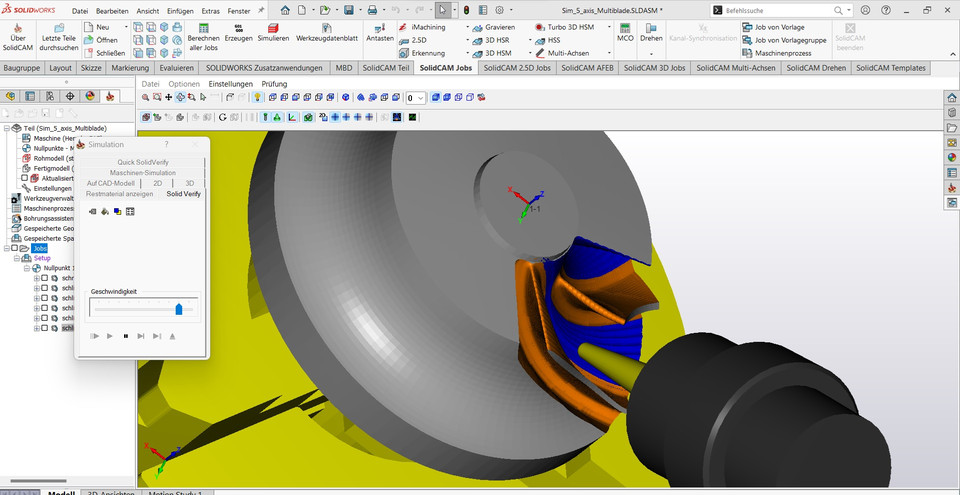Click the Home icon in title toolbar
The height and width of the screenshot is (495, 960).
tap(285, 10)
